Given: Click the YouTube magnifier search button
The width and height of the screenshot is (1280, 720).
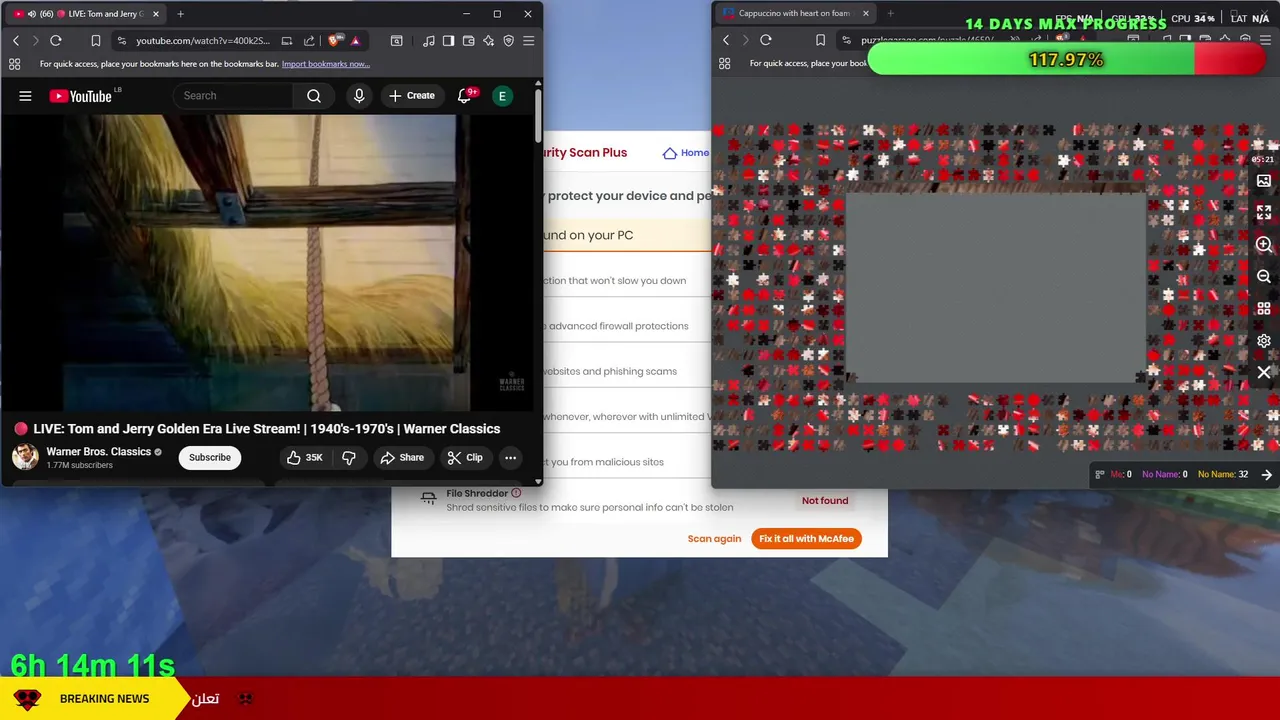Looking at the screenshot, I should coord(314,96).
